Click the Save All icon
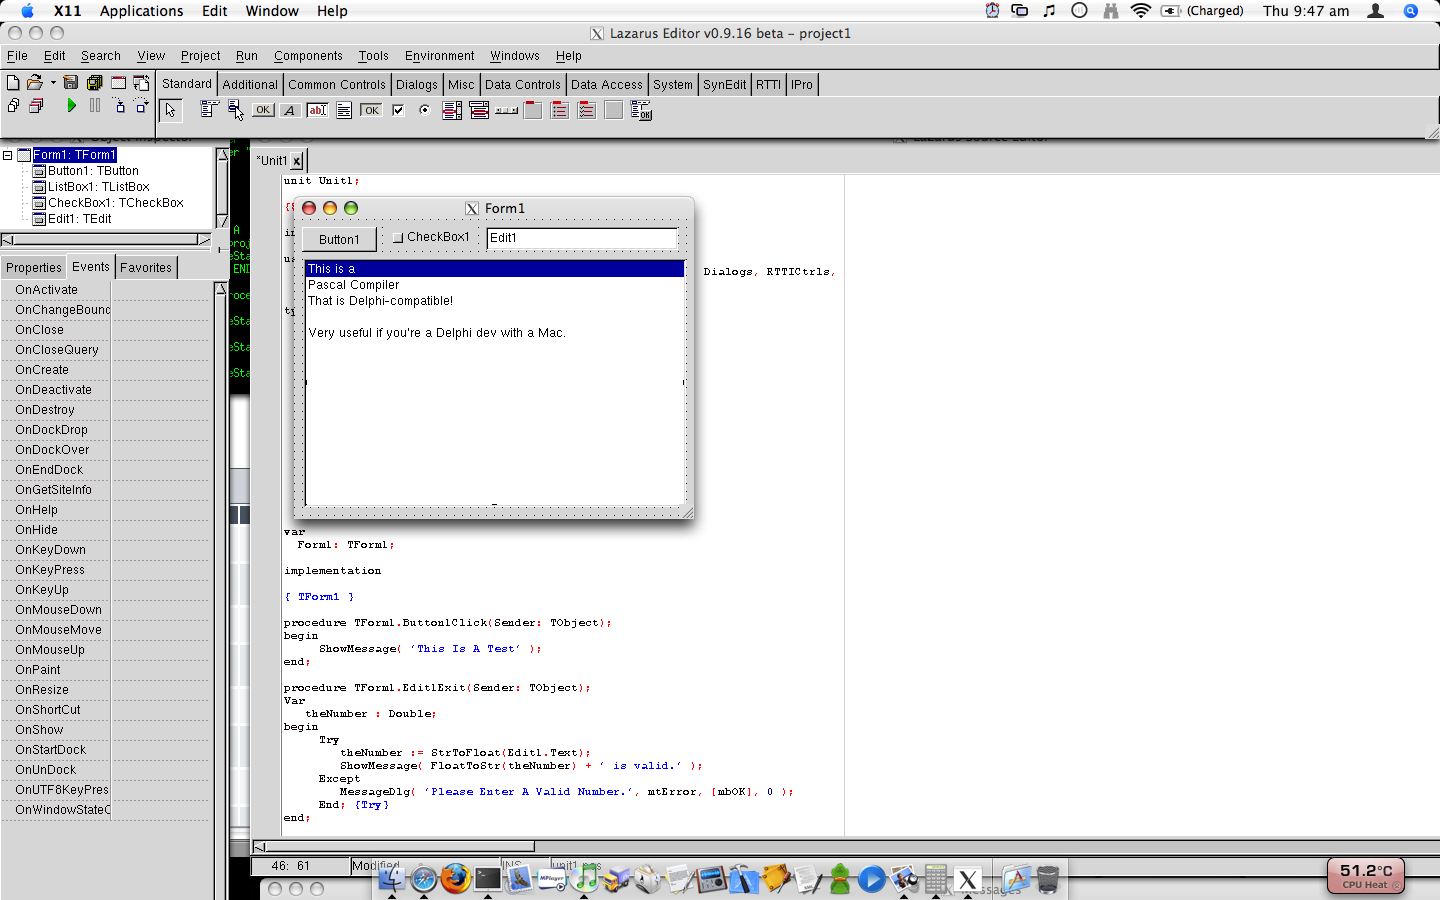The width and height of the screenshot is (1440, 900). [x=94, y=83]
